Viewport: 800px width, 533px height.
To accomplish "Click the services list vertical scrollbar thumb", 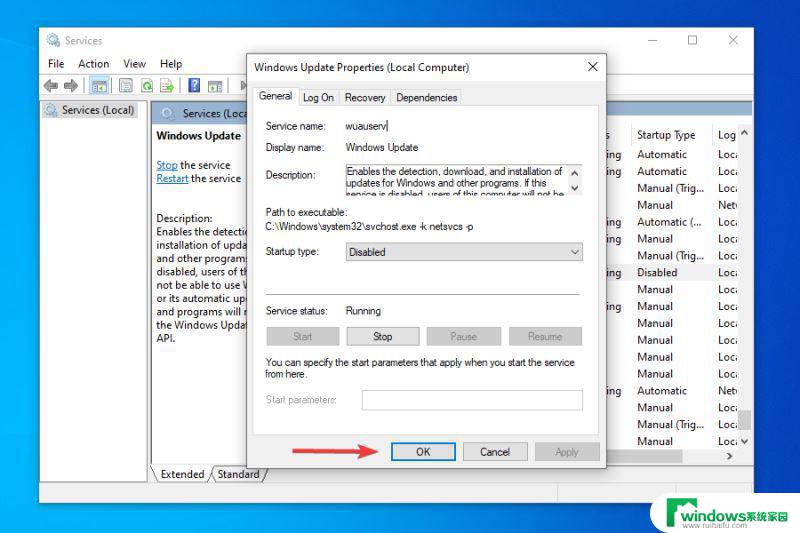I will 744,420.
